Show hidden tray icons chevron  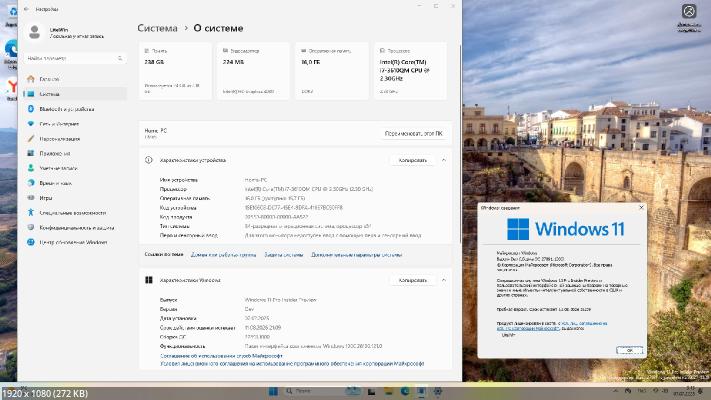click(615, 390)
